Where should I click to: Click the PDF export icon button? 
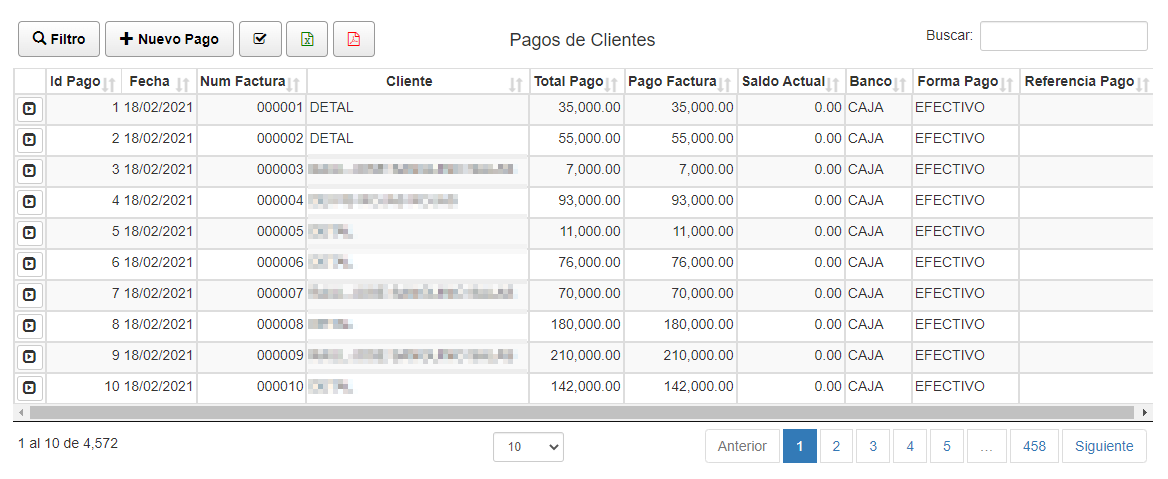click(x=353, y=39)
